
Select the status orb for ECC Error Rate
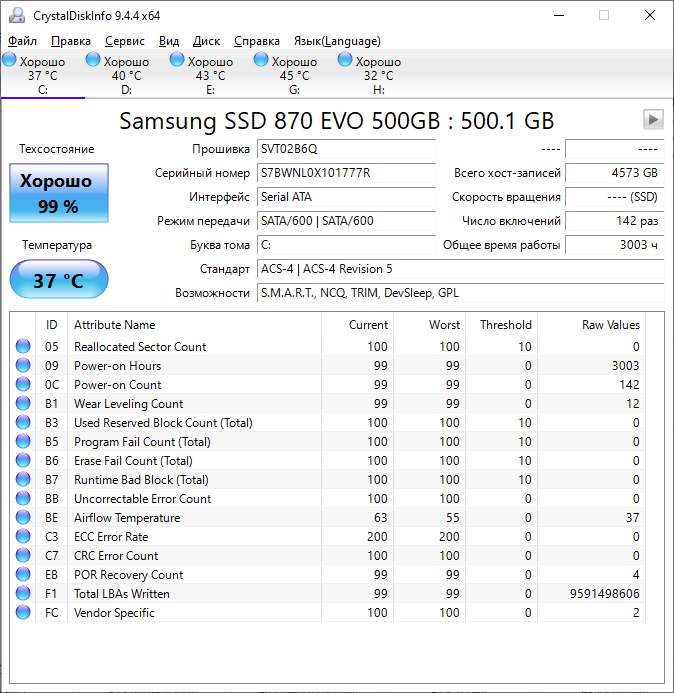point(23,537)
